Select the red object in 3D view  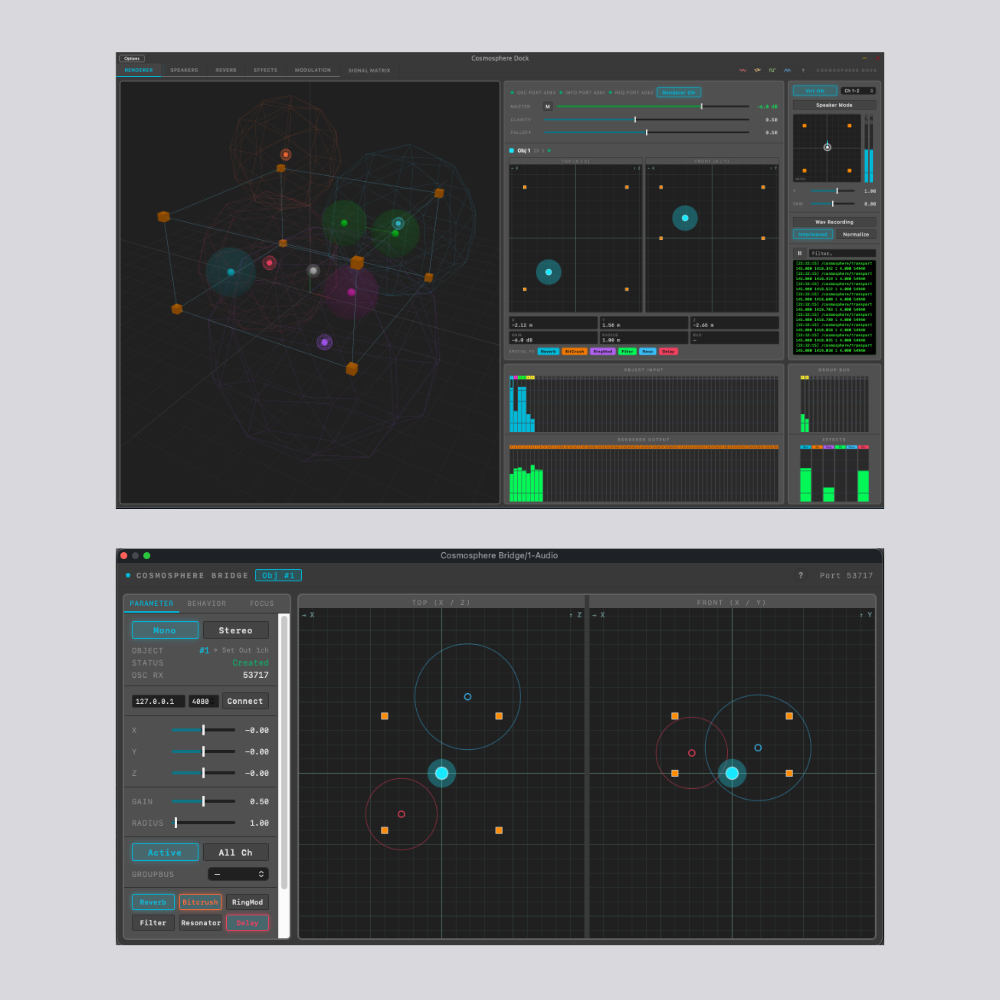[x=269, y=263]
